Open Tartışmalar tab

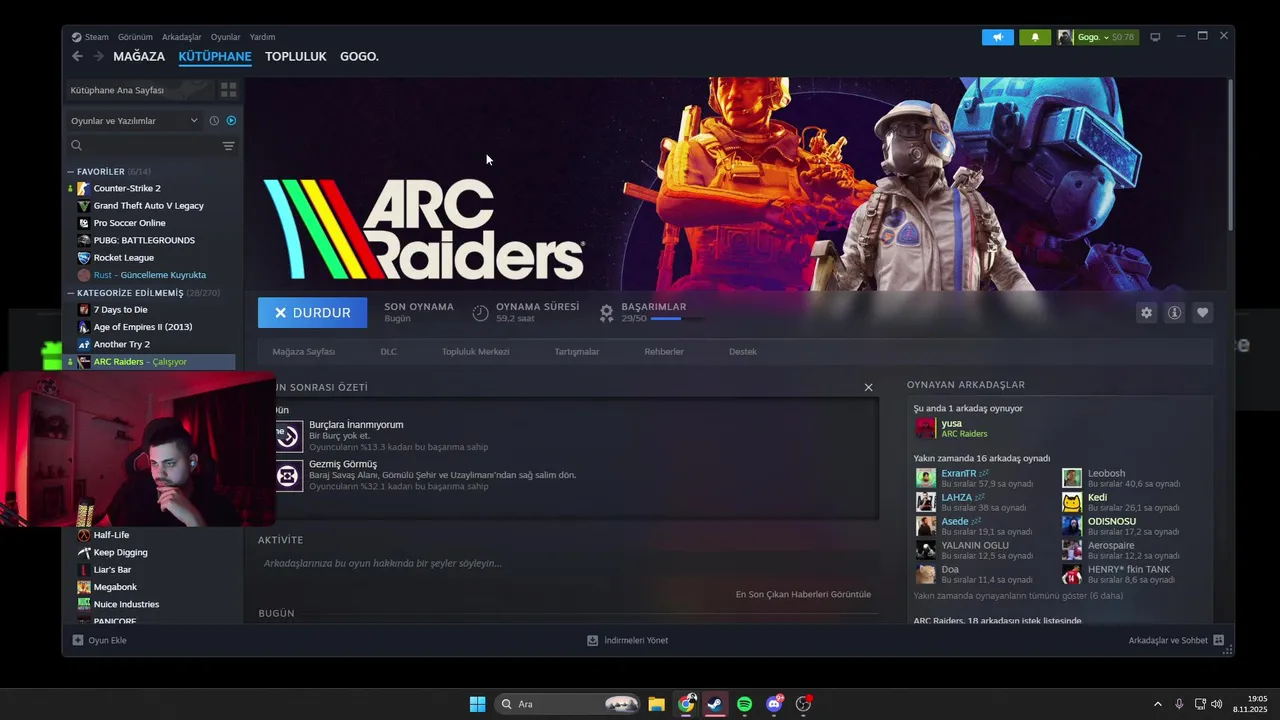[577, 352]
